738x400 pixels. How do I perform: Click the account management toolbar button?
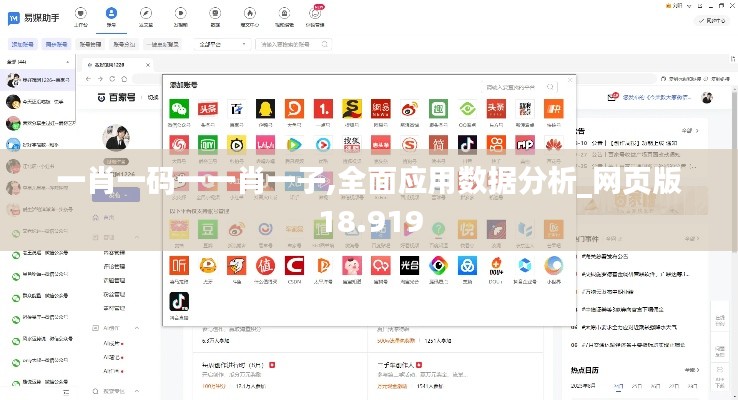coord(90,44)
